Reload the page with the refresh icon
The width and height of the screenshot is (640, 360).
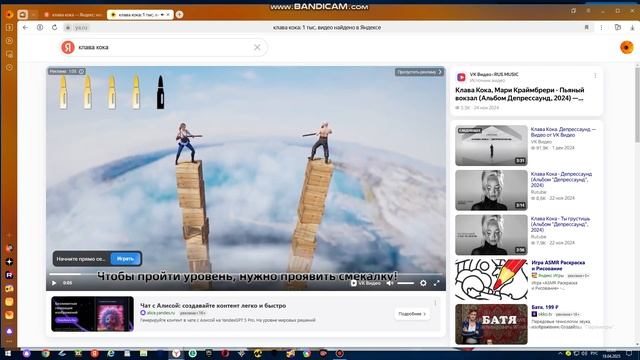pos(54,27)
